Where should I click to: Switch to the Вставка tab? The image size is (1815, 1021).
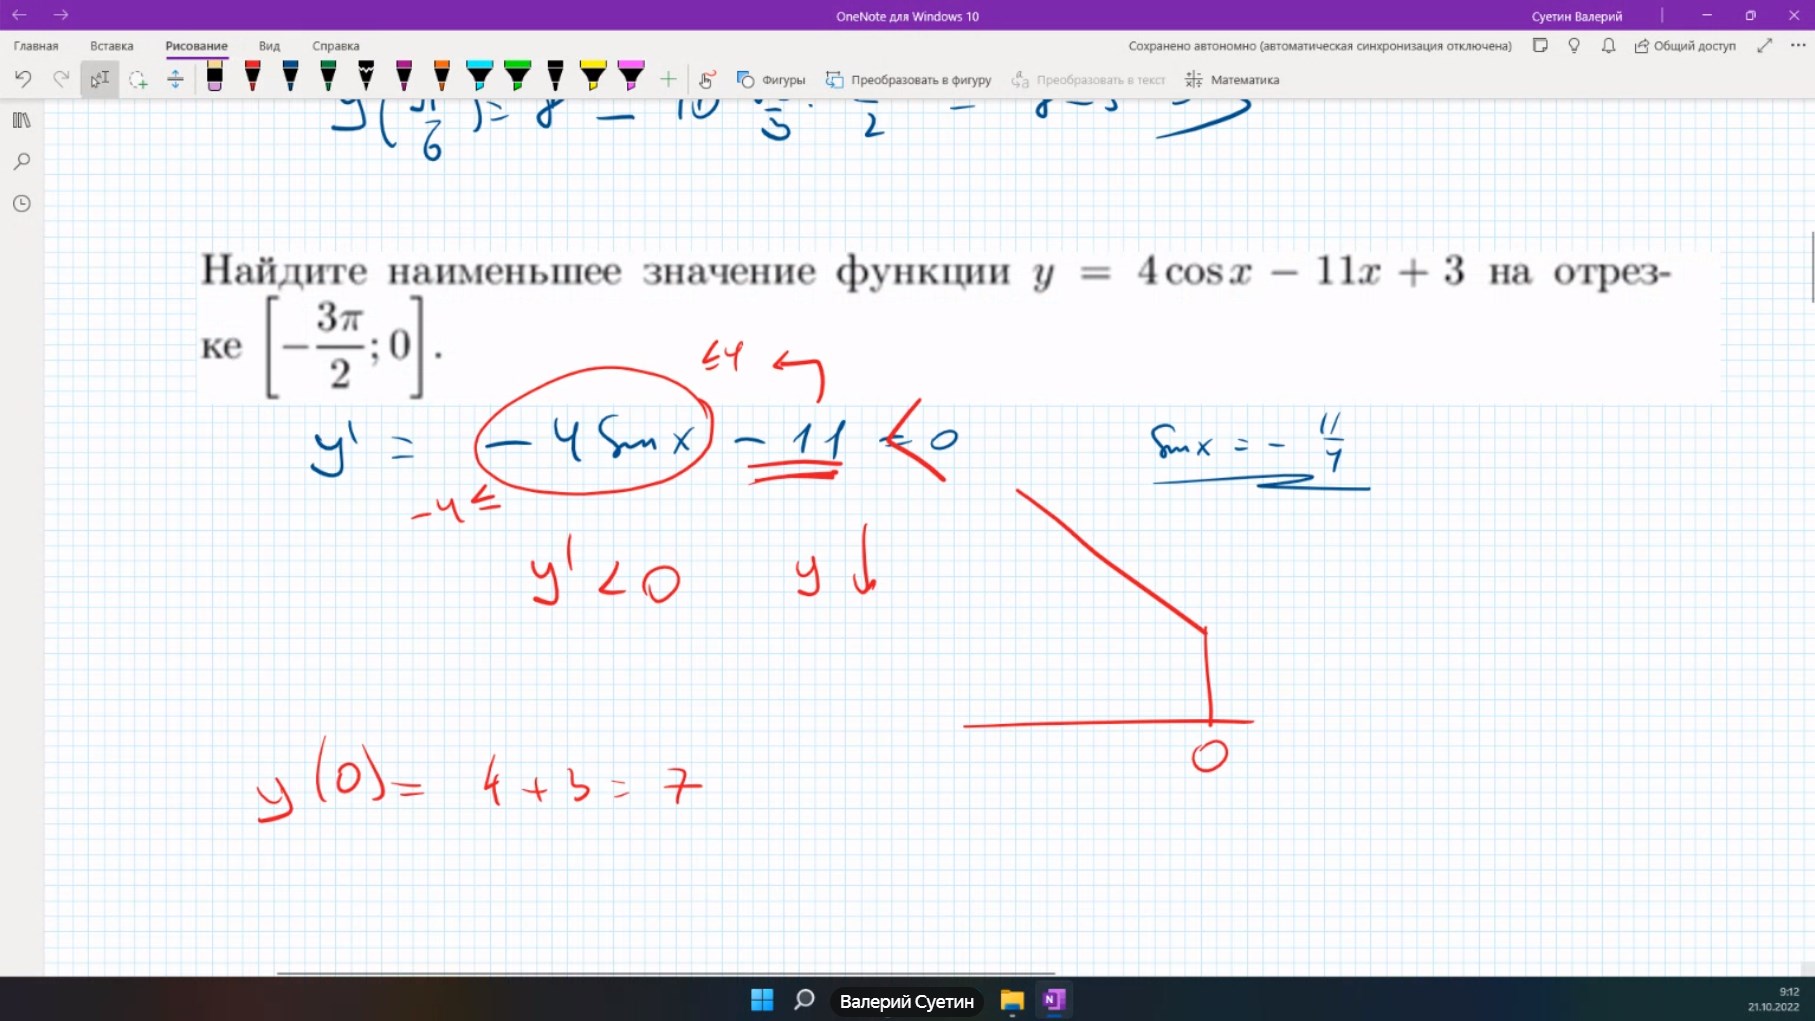(111, 46)
